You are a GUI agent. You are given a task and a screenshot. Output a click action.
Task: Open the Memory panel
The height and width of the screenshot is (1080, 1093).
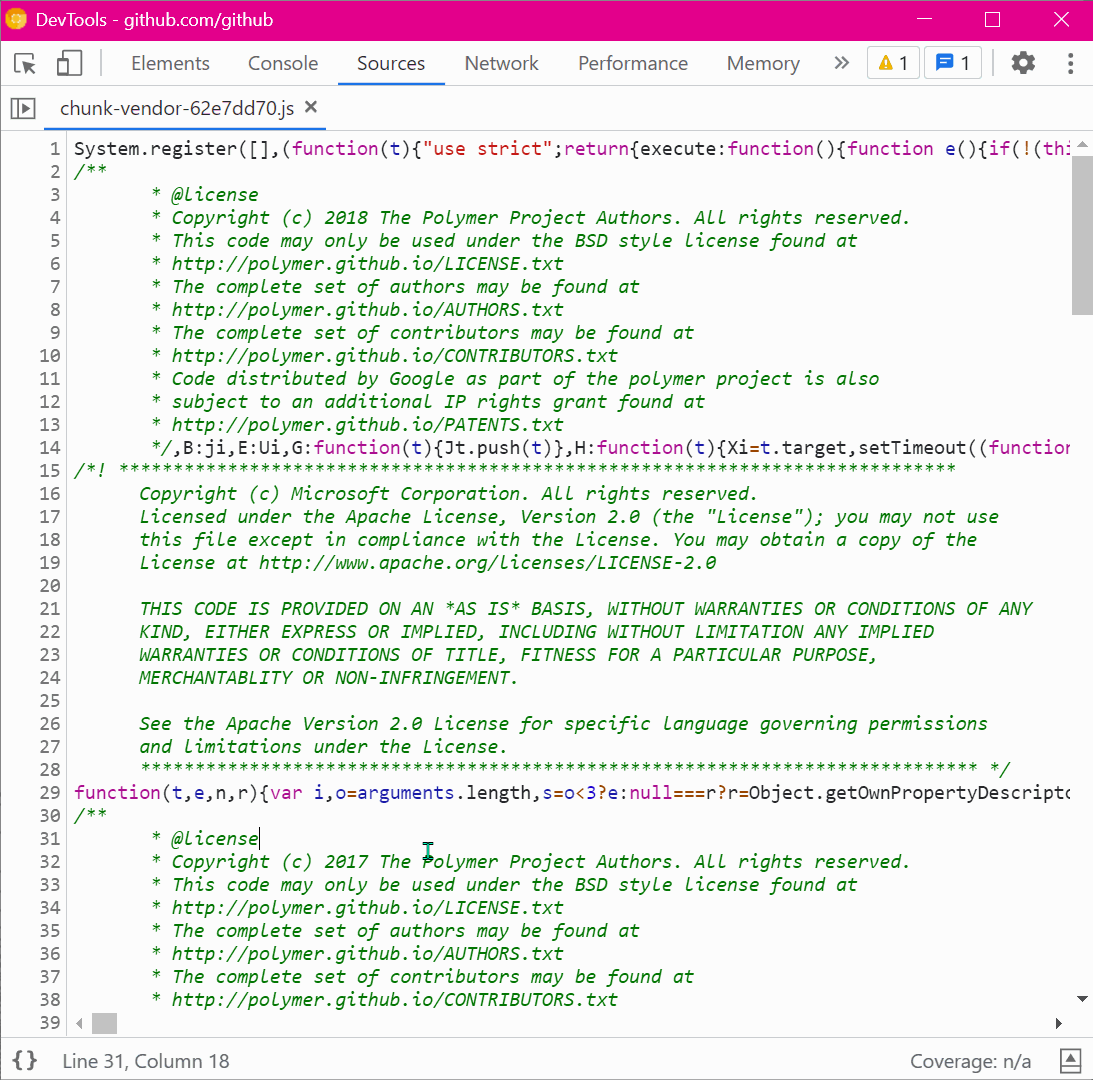click(762, 62)
